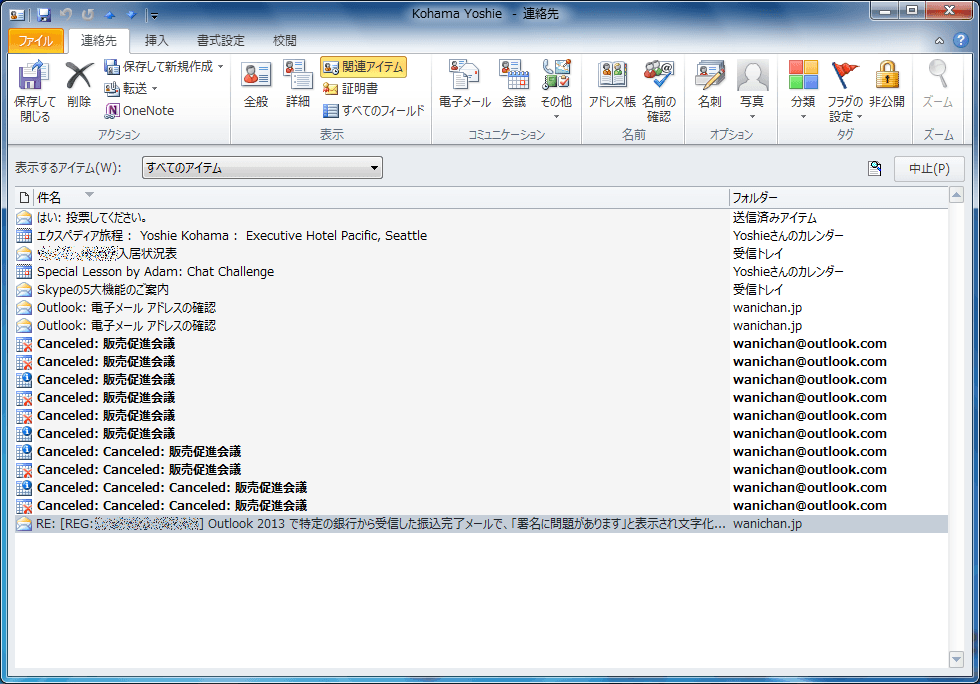Open the Certificates (証明書) view
980x684 pixels.
click(351, 89)
